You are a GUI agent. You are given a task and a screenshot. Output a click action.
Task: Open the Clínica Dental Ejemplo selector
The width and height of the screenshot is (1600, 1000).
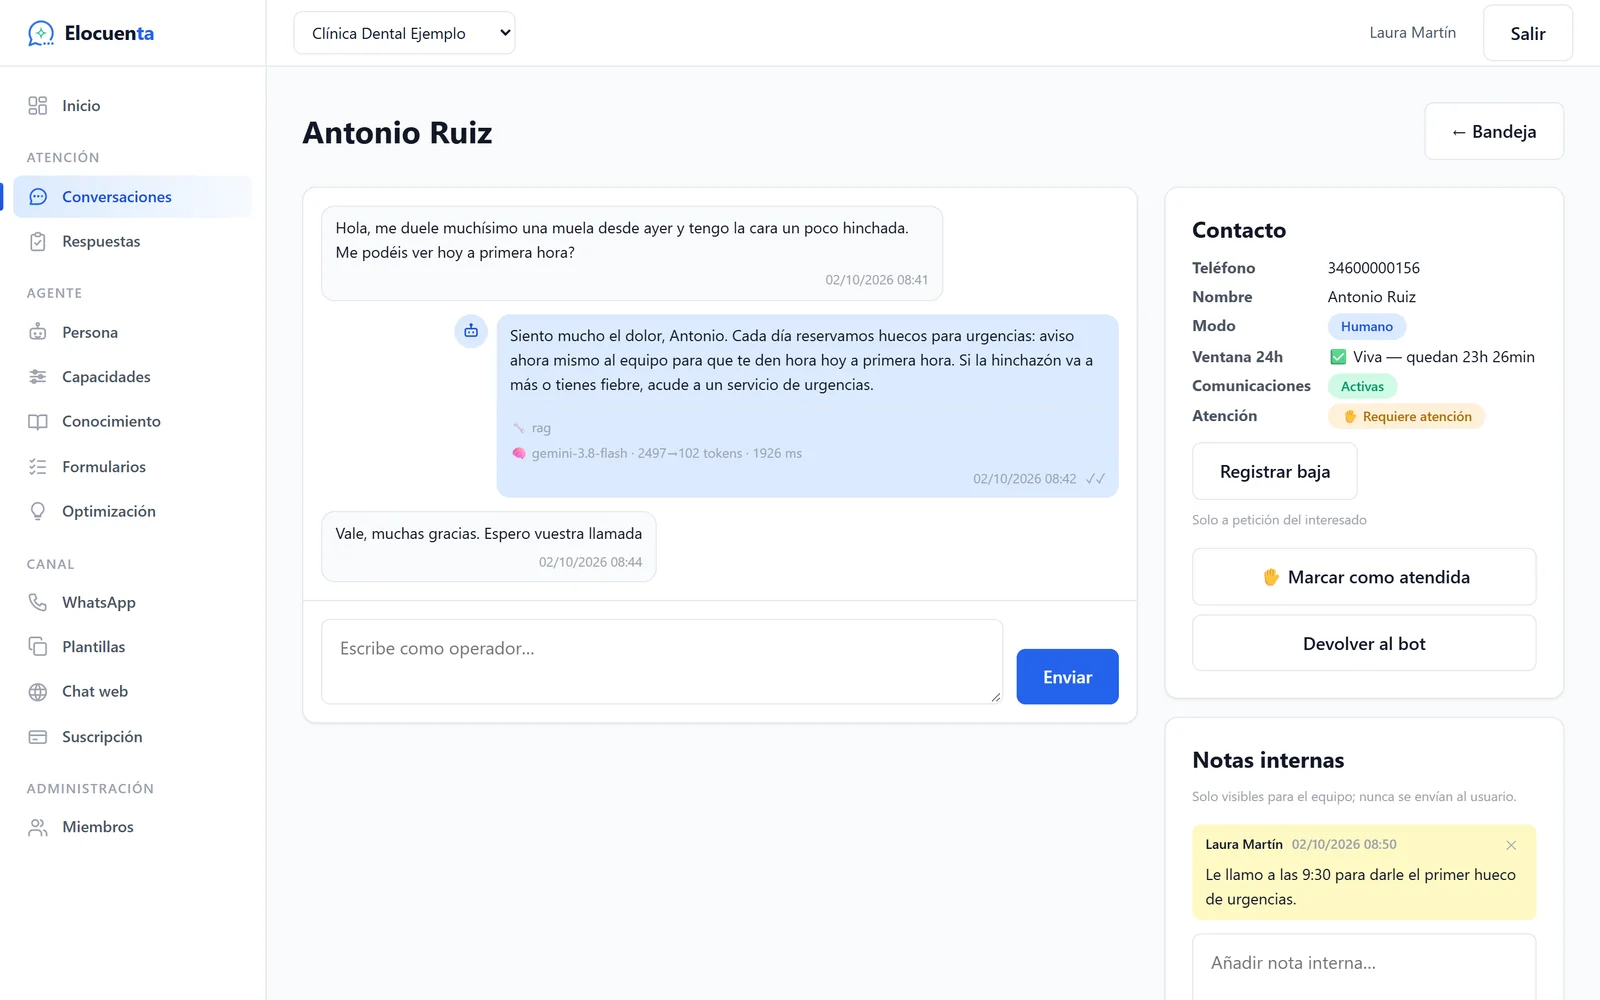pos(404,33)
